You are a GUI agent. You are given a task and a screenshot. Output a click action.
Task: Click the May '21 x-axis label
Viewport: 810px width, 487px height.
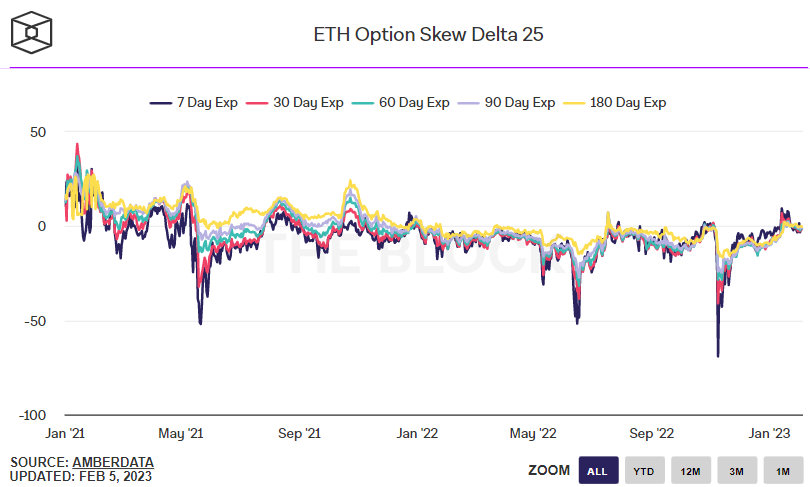(x=181, y=433)
